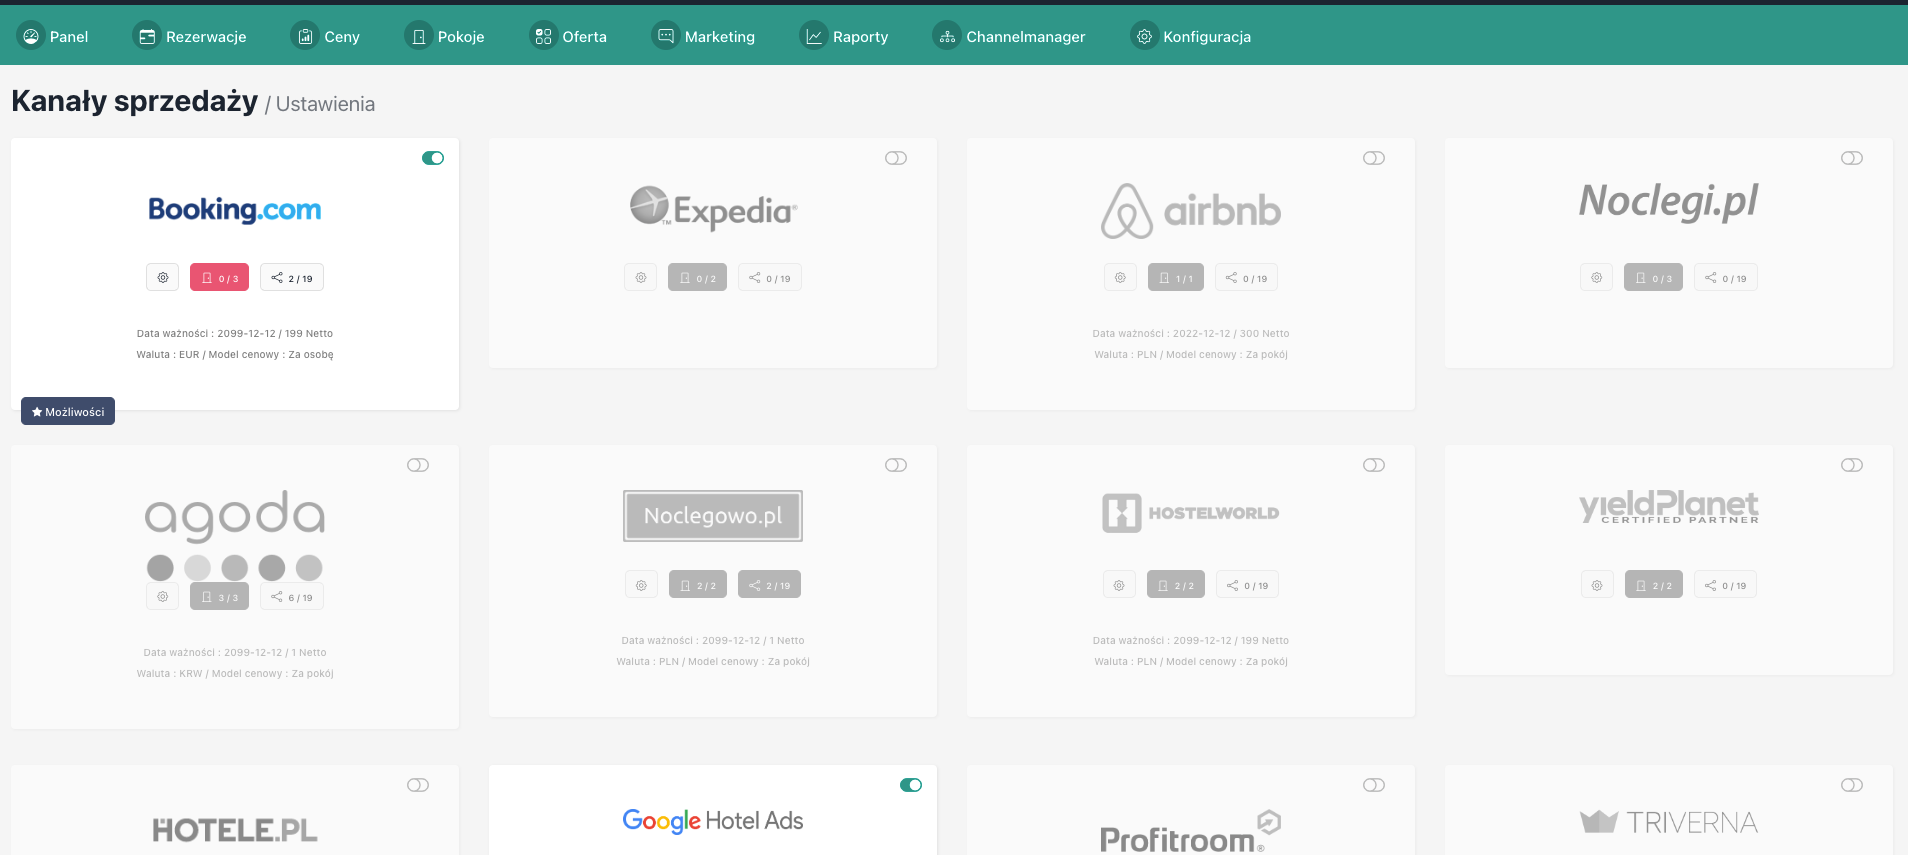Open Booking.com settings gear
The width and height of the screenshot is (1908, 855).
(163, 278)
